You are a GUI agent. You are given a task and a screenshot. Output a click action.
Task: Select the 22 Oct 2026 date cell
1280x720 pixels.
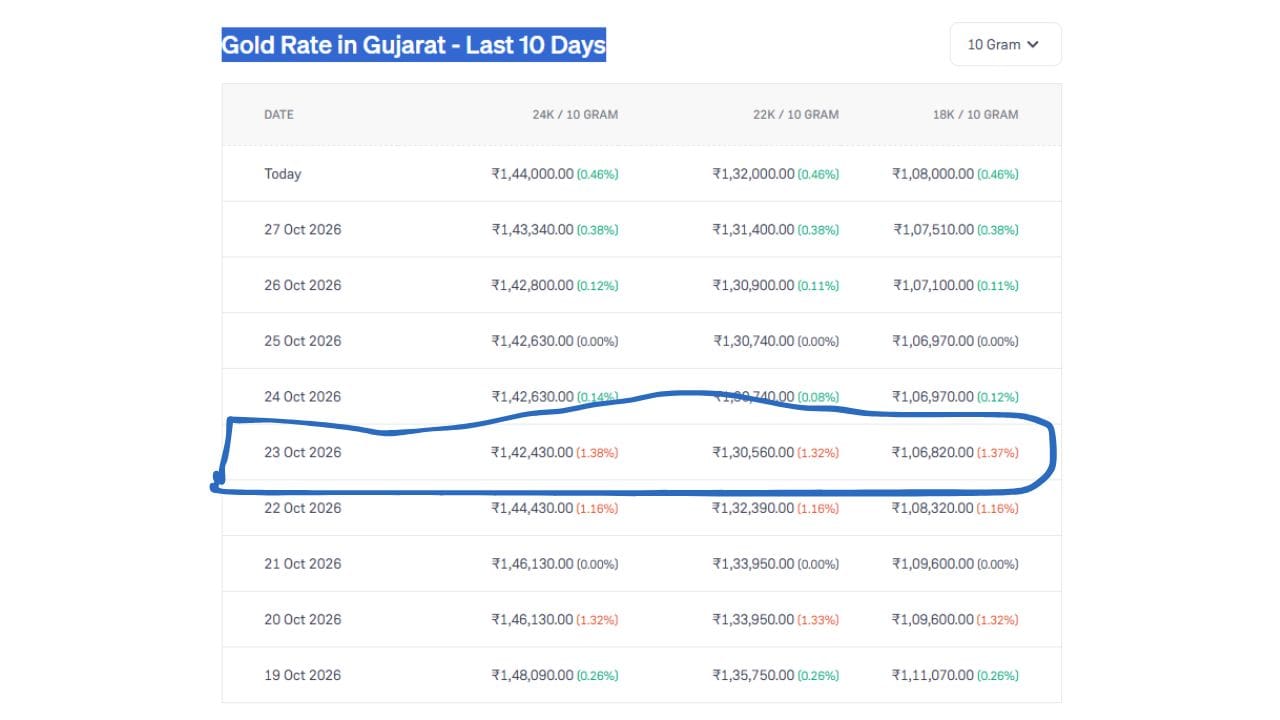(303, 508)
